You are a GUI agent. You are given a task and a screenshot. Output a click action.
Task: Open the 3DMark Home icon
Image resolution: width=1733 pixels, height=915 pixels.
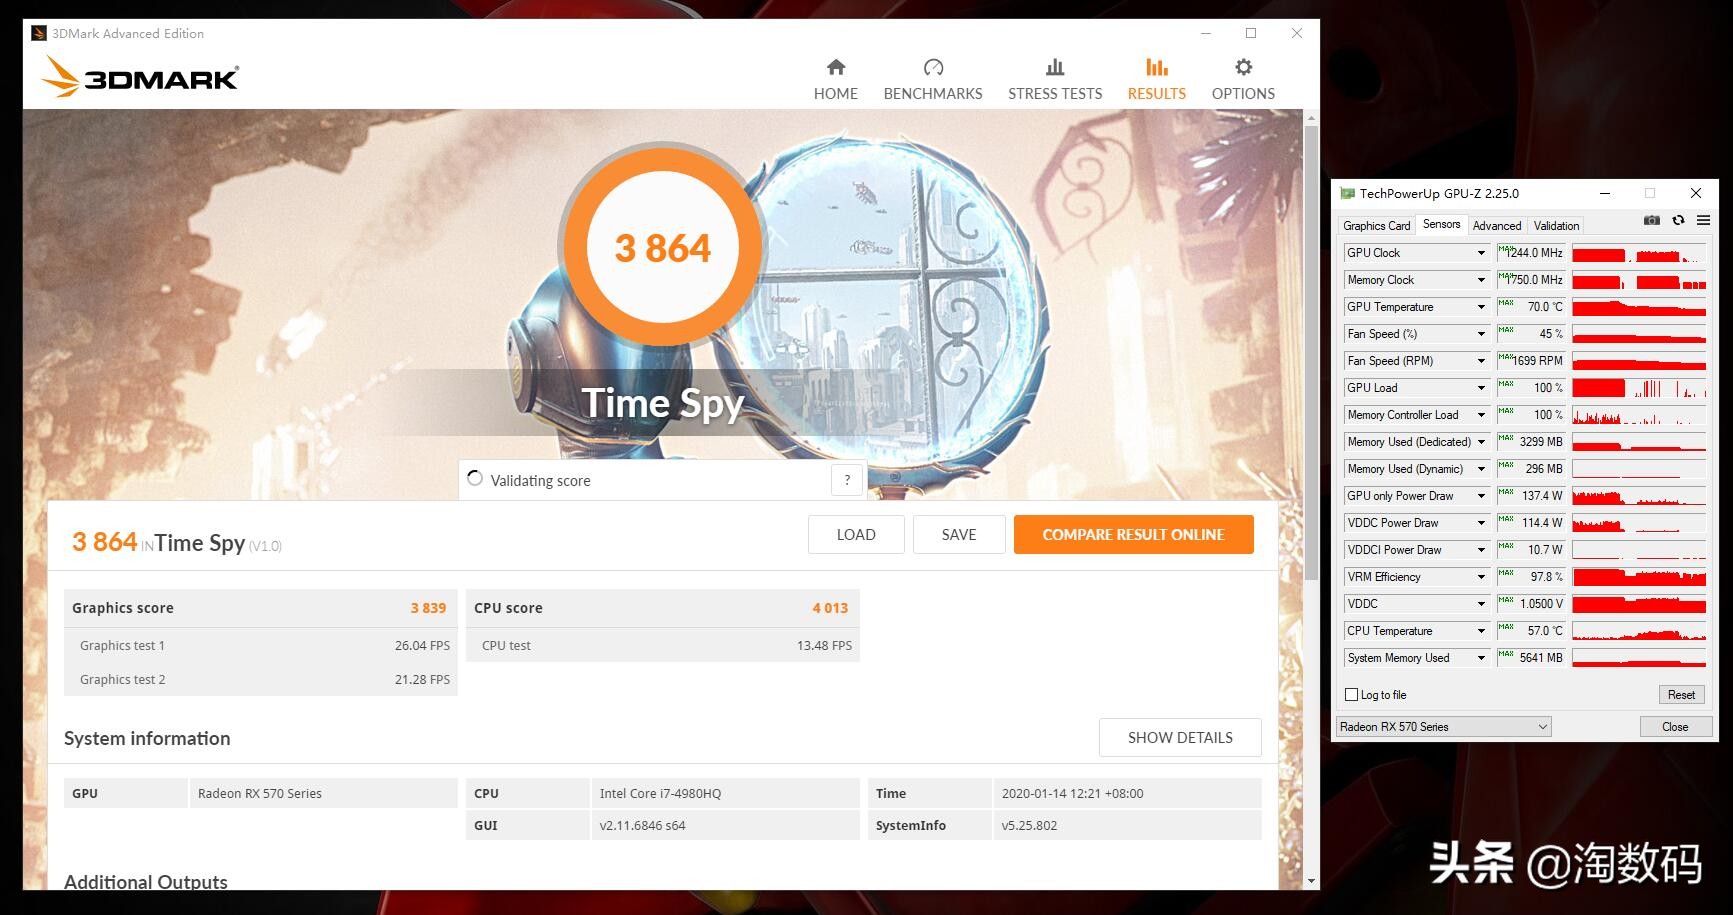click(x=836, y=67)
